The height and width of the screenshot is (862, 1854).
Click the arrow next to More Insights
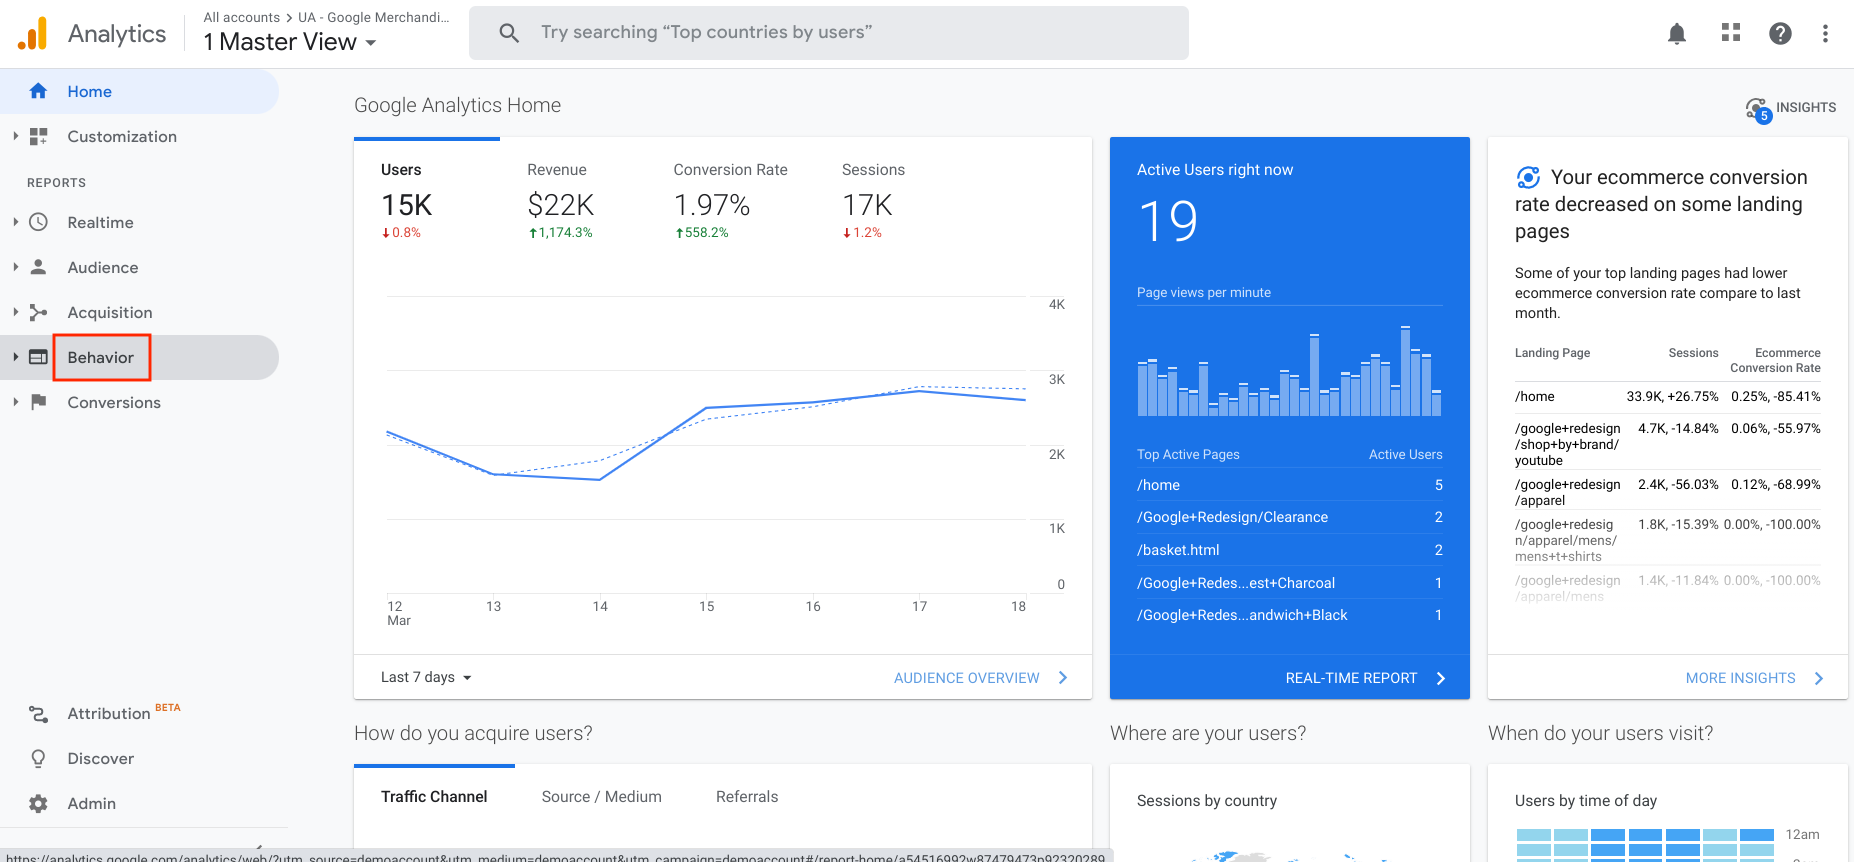coord(1819,678)
